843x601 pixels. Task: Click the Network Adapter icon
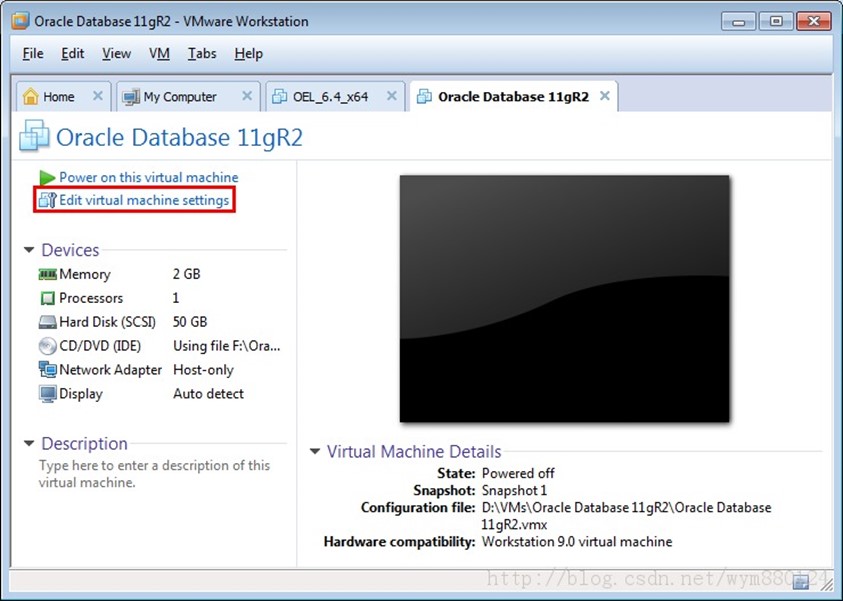pyautogui.click(x=47, y=370)
